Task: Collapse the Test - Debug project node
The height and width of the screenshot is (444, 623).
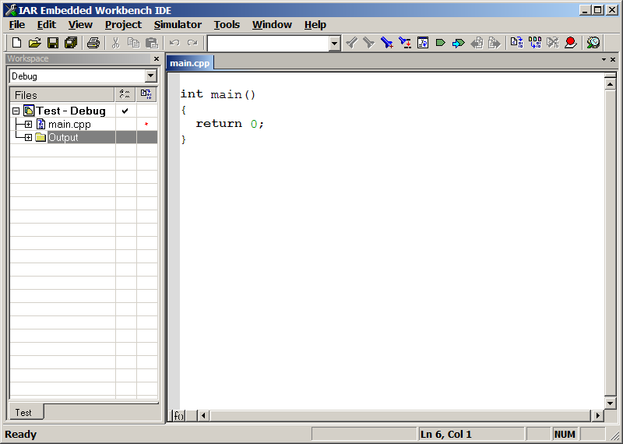Action: click(x=16, y=111)
